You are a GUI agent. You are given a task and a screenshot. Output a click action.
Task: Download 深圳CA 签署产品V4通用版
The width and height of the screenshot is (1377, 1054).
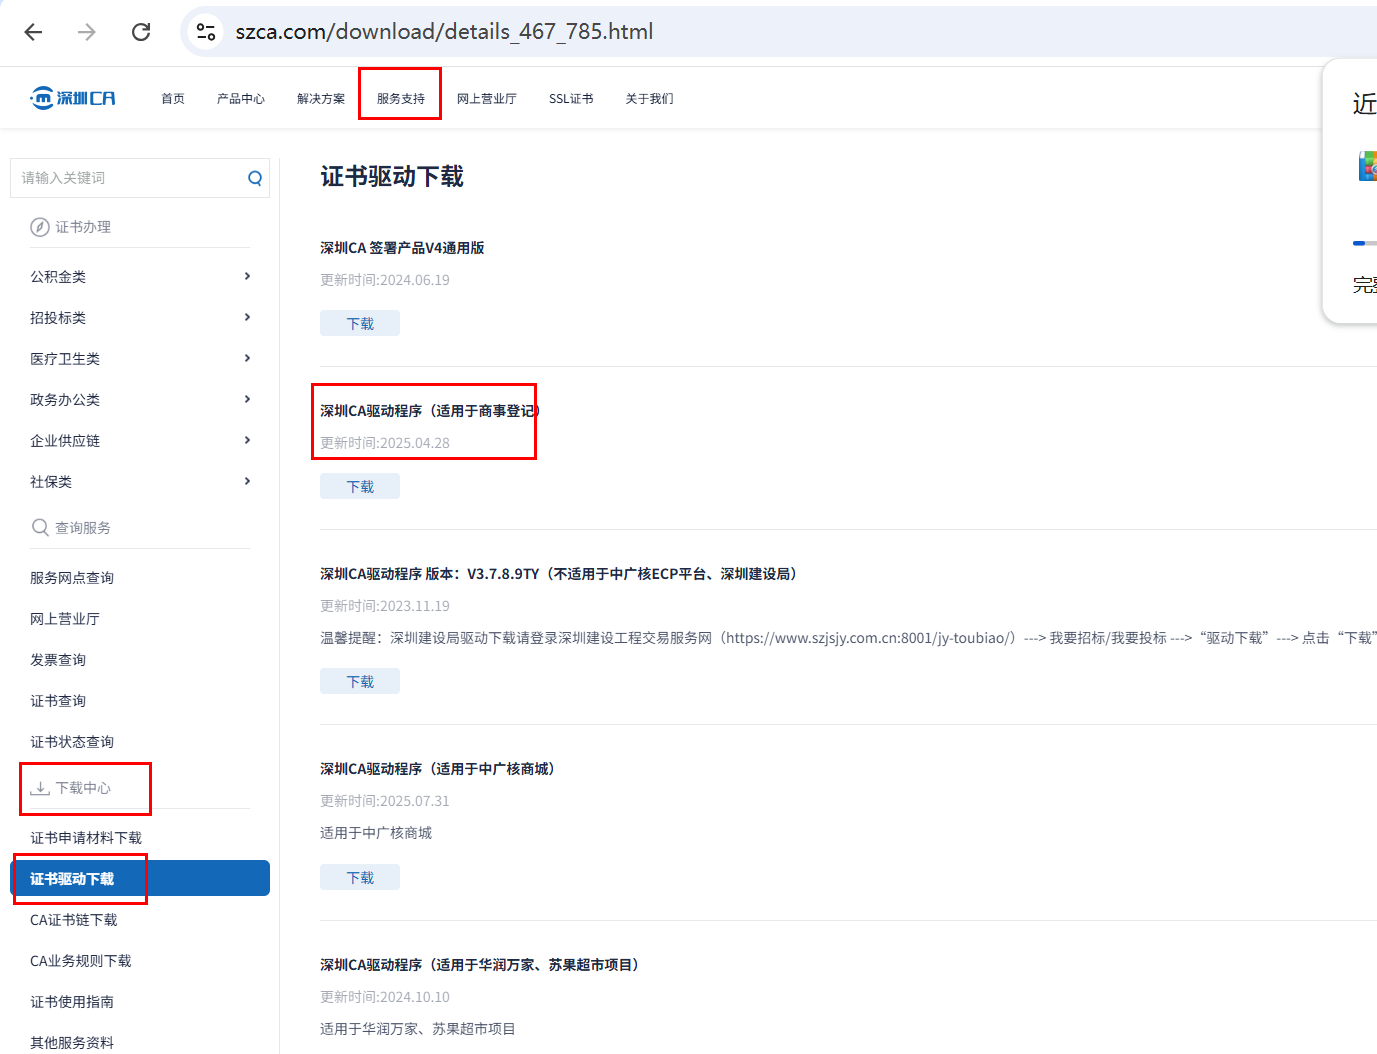[x=360, y=324]
